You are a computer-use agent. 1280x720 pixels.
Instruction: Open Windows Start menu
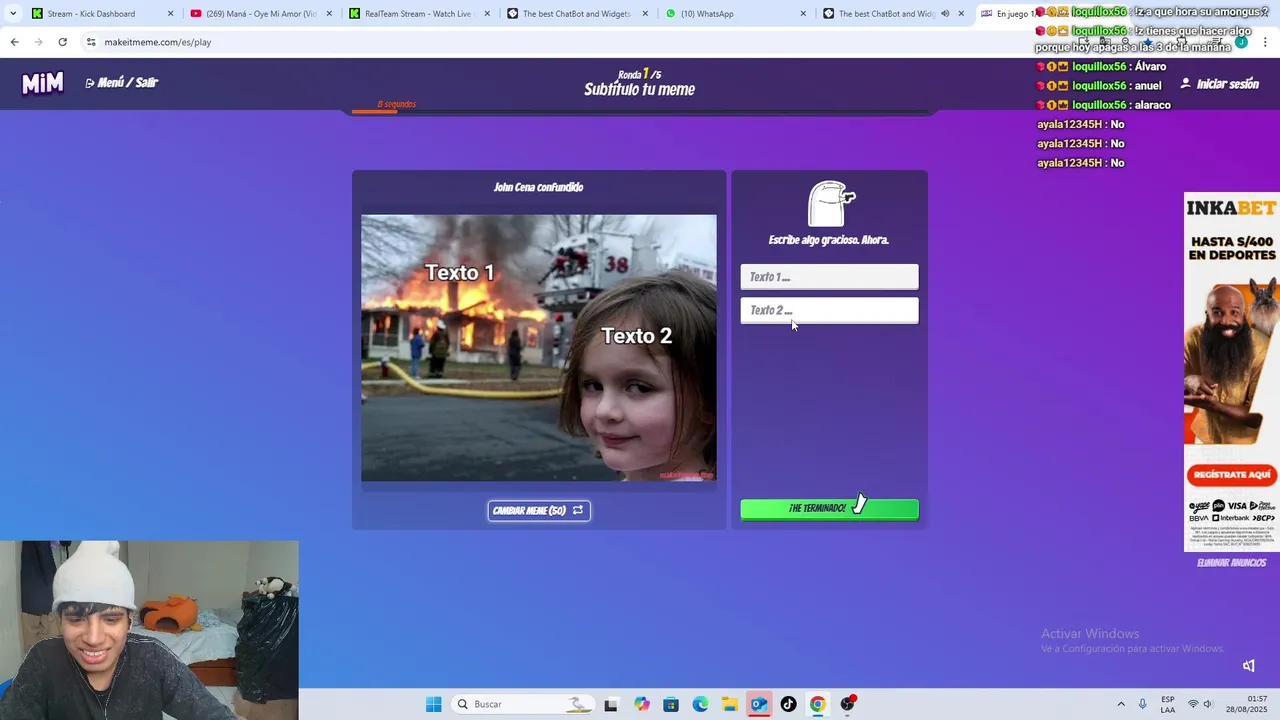click(433, 704)
